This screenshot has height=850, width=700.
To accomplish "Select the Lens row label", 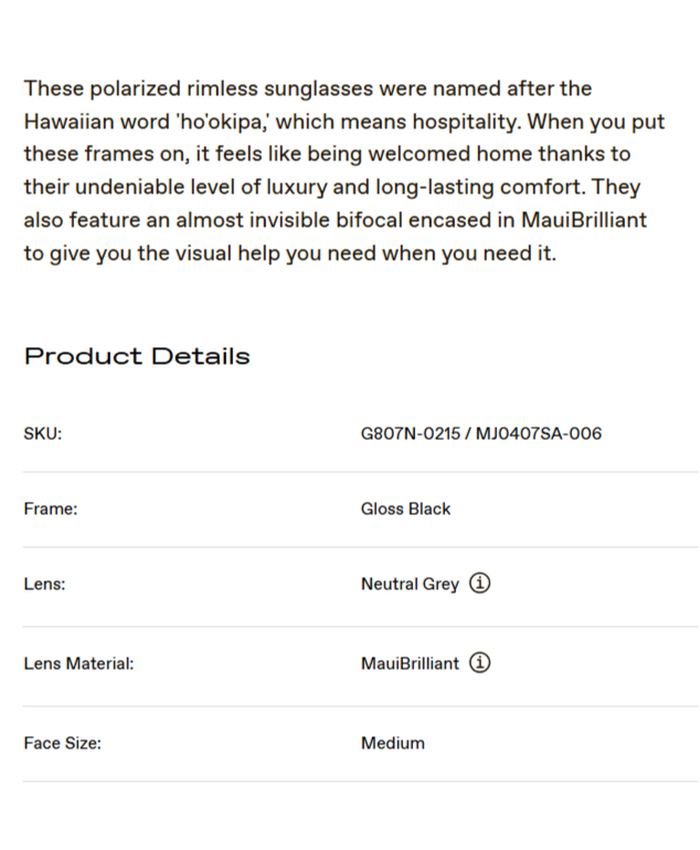I will pos(45,584).
